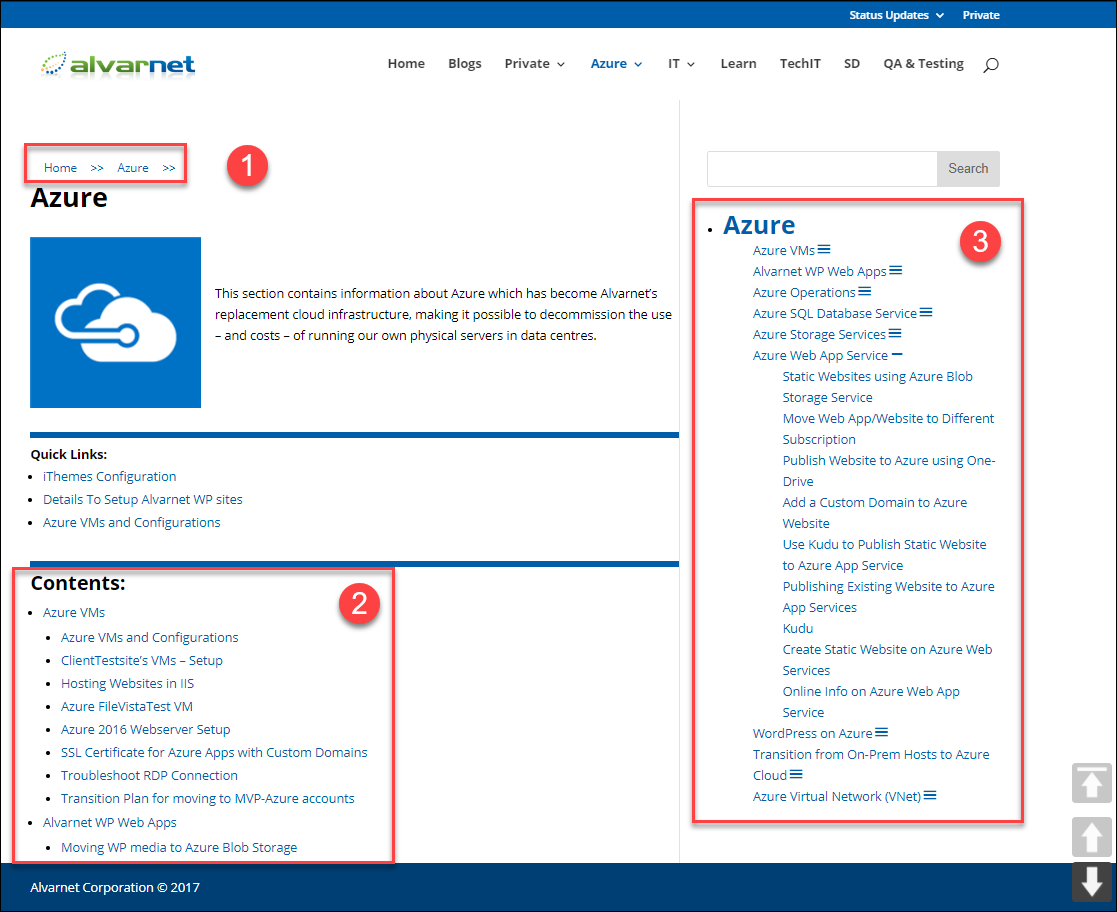Open Publish Website to Azure using One-Drive

[889, 471]
